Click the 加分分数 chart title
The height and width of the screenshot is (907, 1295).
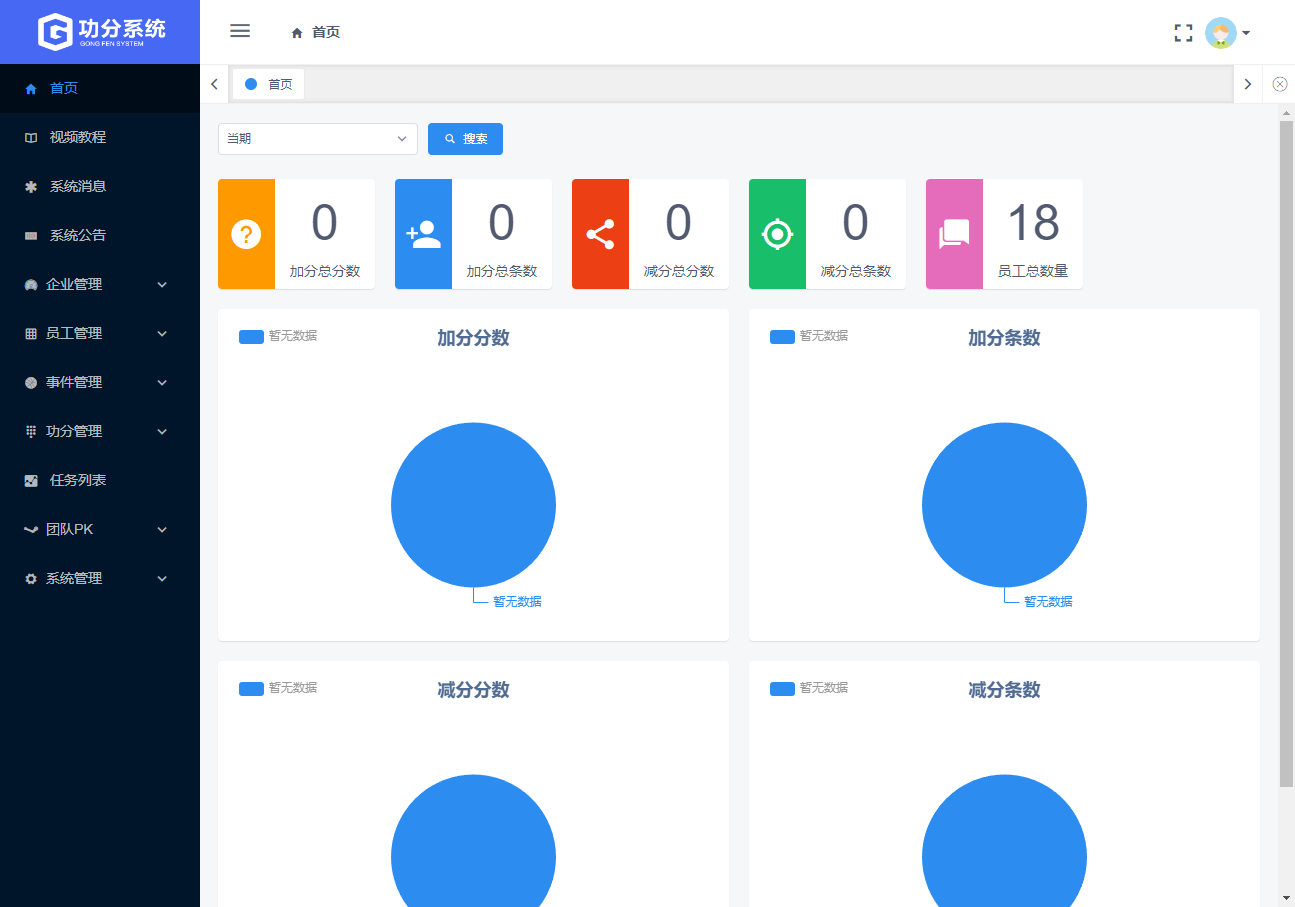pyautogui.click(x=473, y=338)
